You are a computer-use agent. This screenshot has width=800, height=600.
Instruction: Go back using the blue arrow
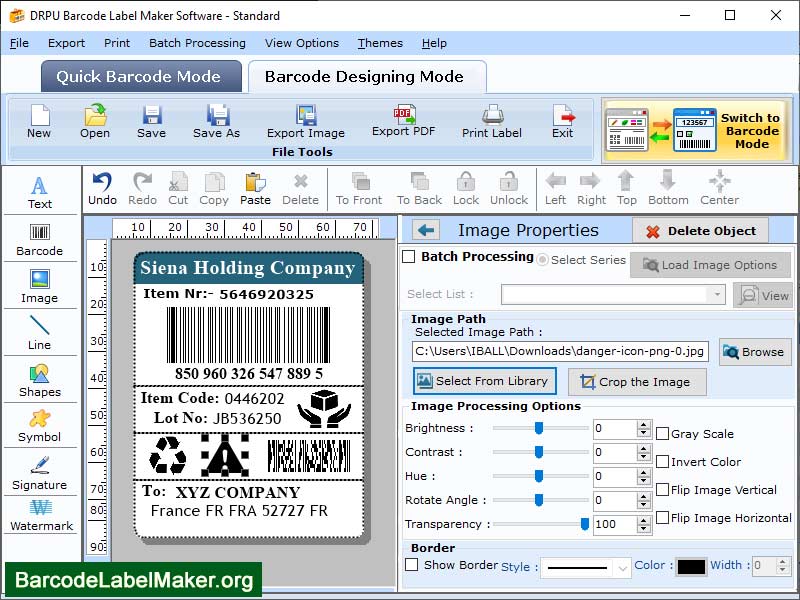click(426, 231)
